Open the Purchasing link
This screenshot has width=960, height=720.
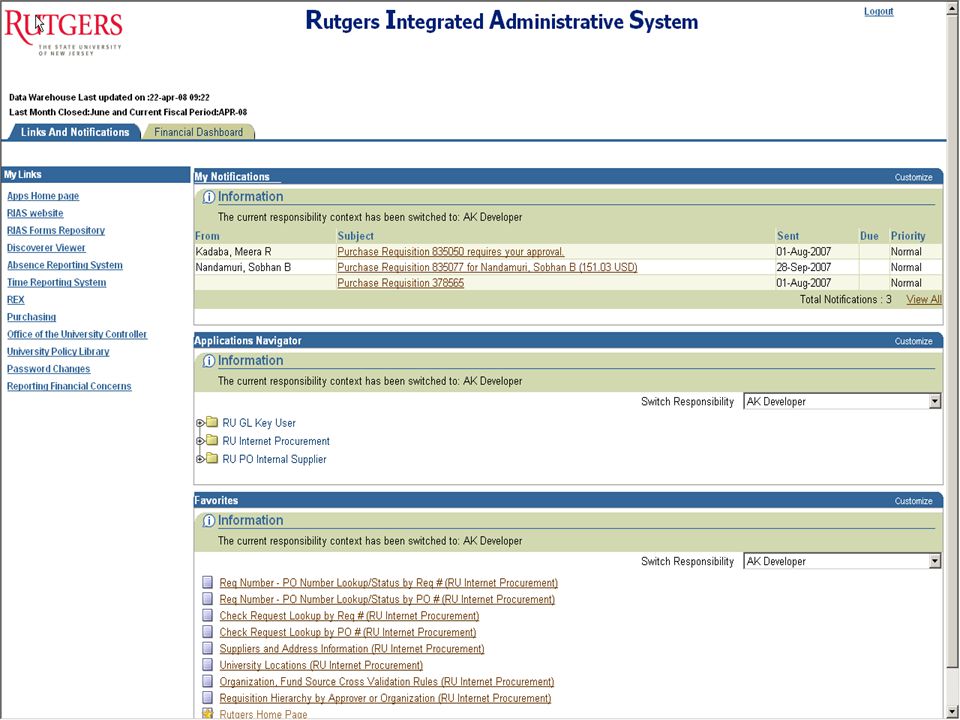point(31,317)
